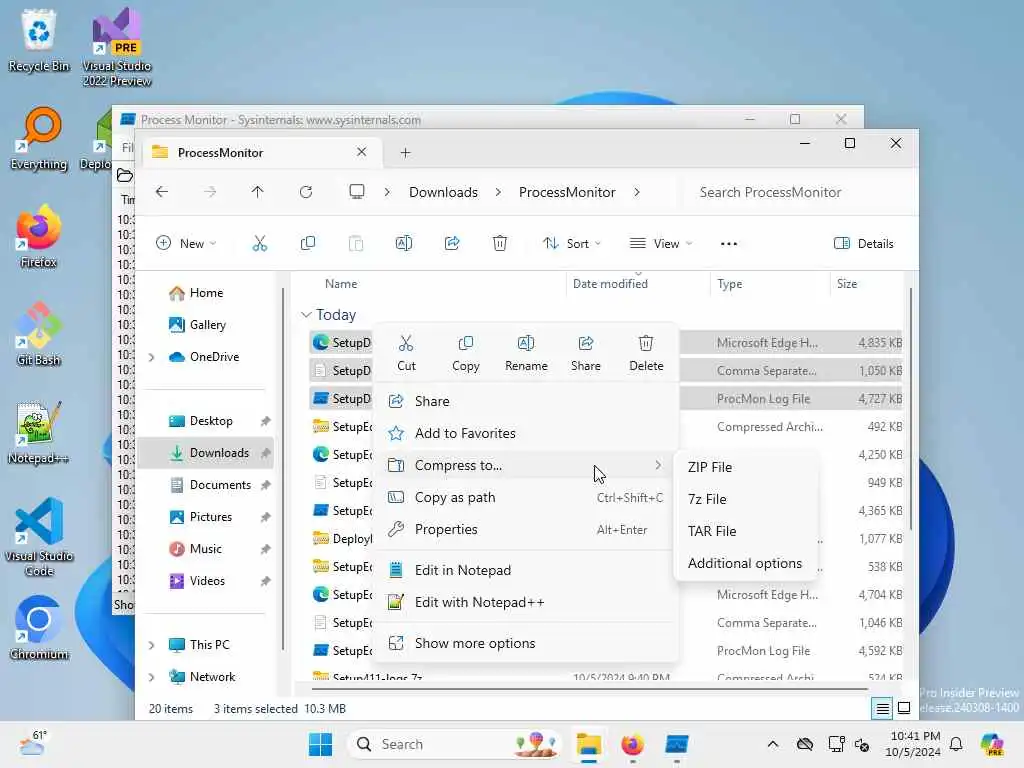Screen dimensions: 1024x768
Task: Expand chevron after ProcessMonitor breadcrumb
Action: tap(637, 192)
